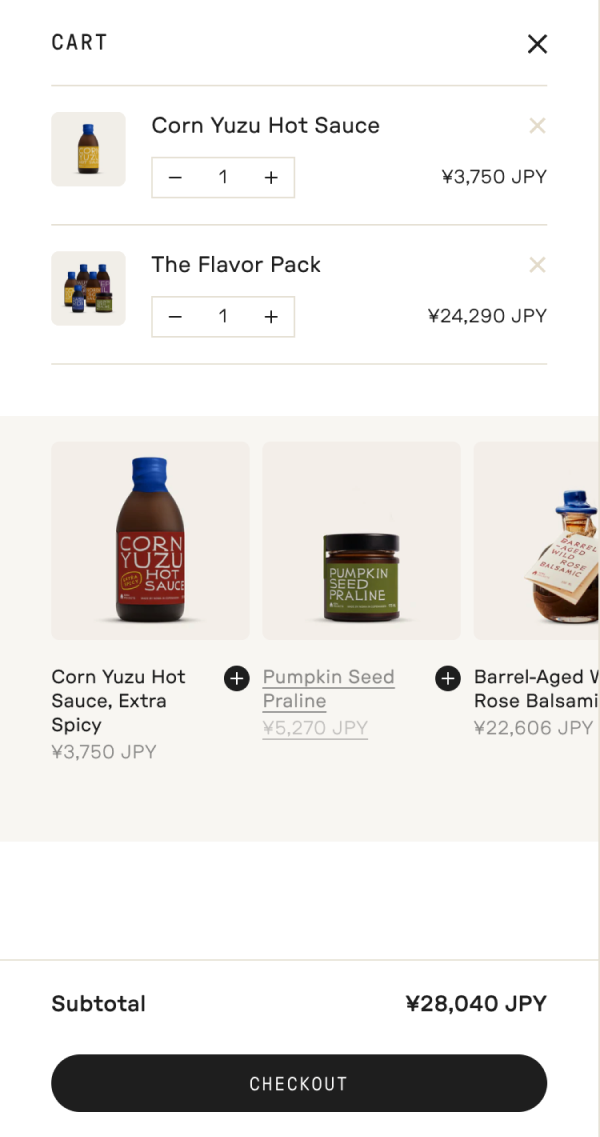Increase The Flavor Pack quantity
Image resolution: width=600 pixels, height=1137 pixels.
(x=271, y=317)
